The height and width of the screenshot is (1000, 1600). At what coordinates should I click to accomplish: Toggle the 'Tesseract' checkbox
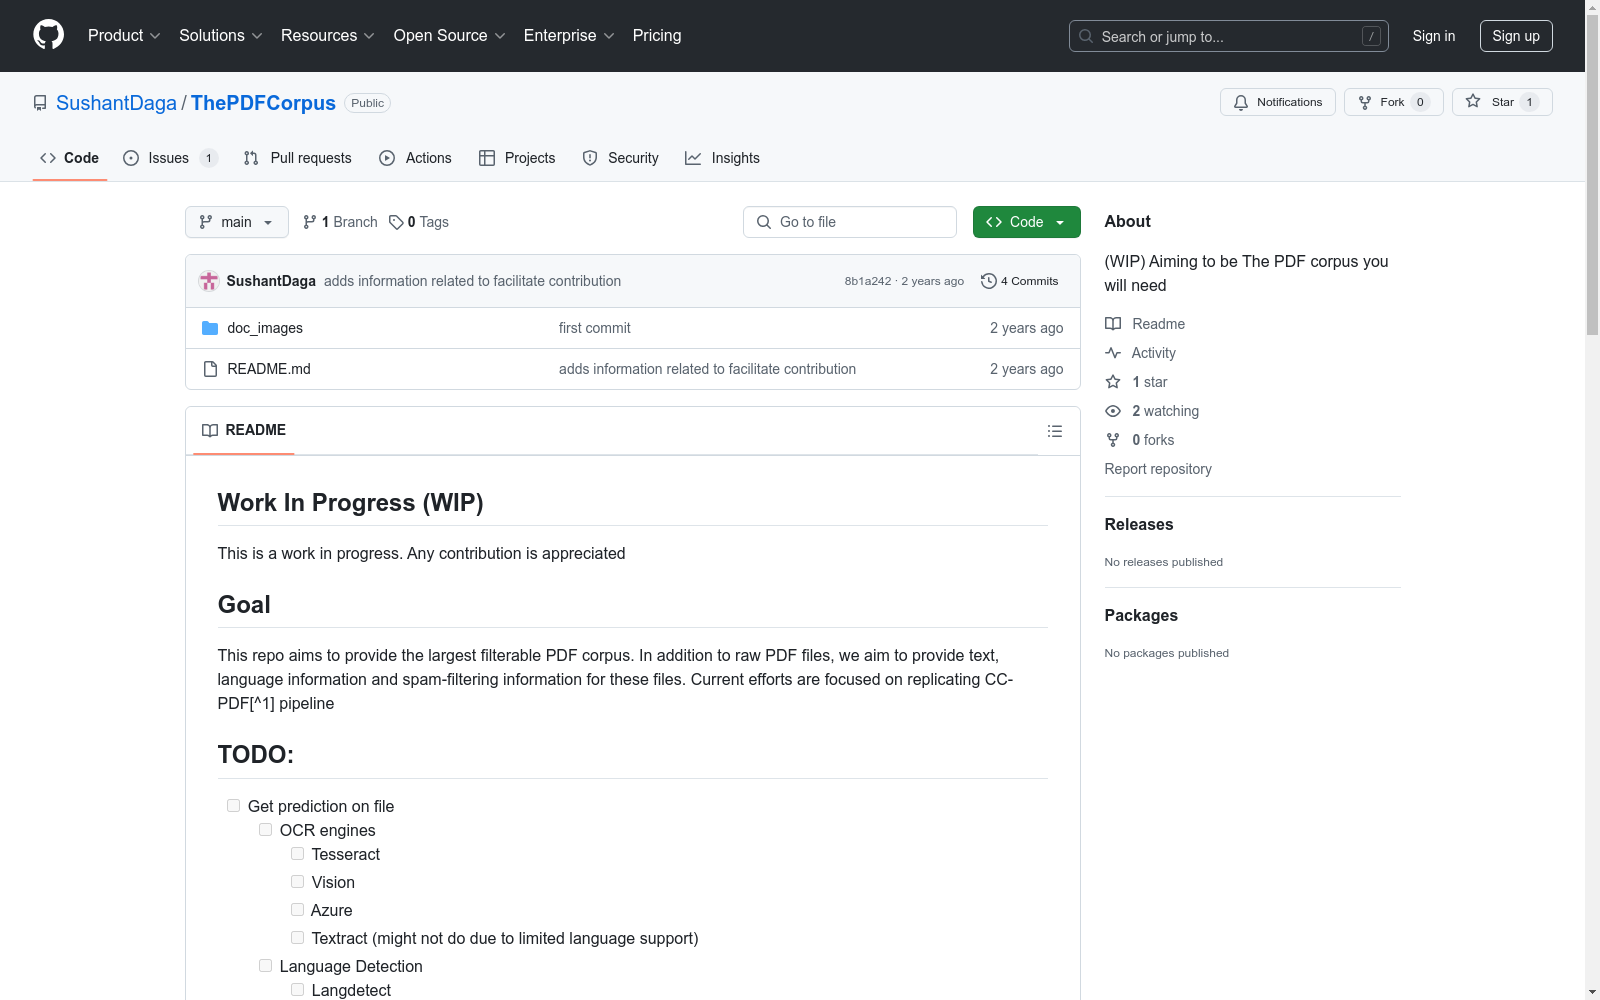point(297,854)
